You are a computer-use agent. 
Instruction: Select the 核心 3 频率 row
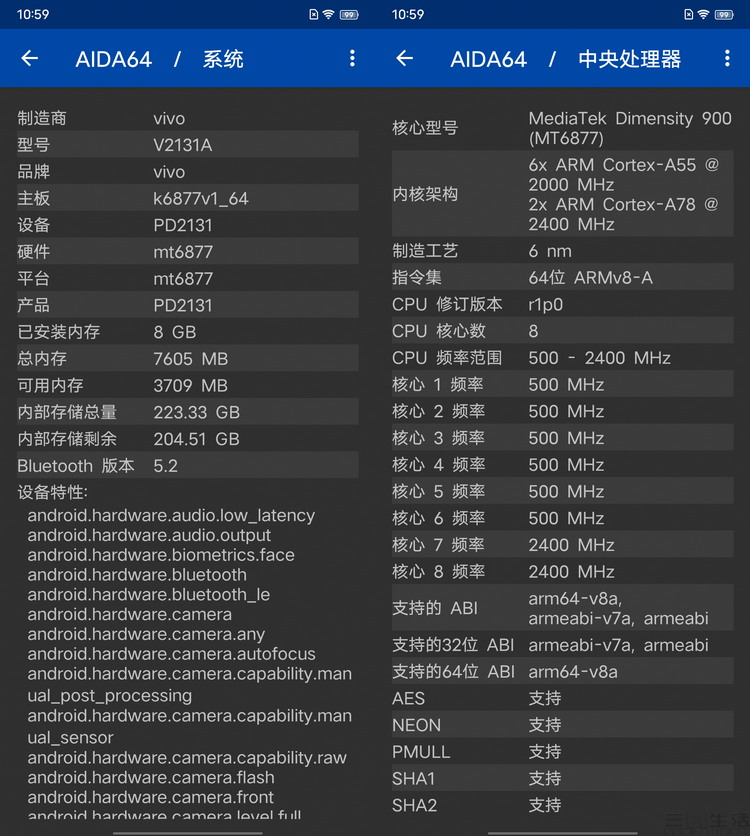click(x=562, y=437)
